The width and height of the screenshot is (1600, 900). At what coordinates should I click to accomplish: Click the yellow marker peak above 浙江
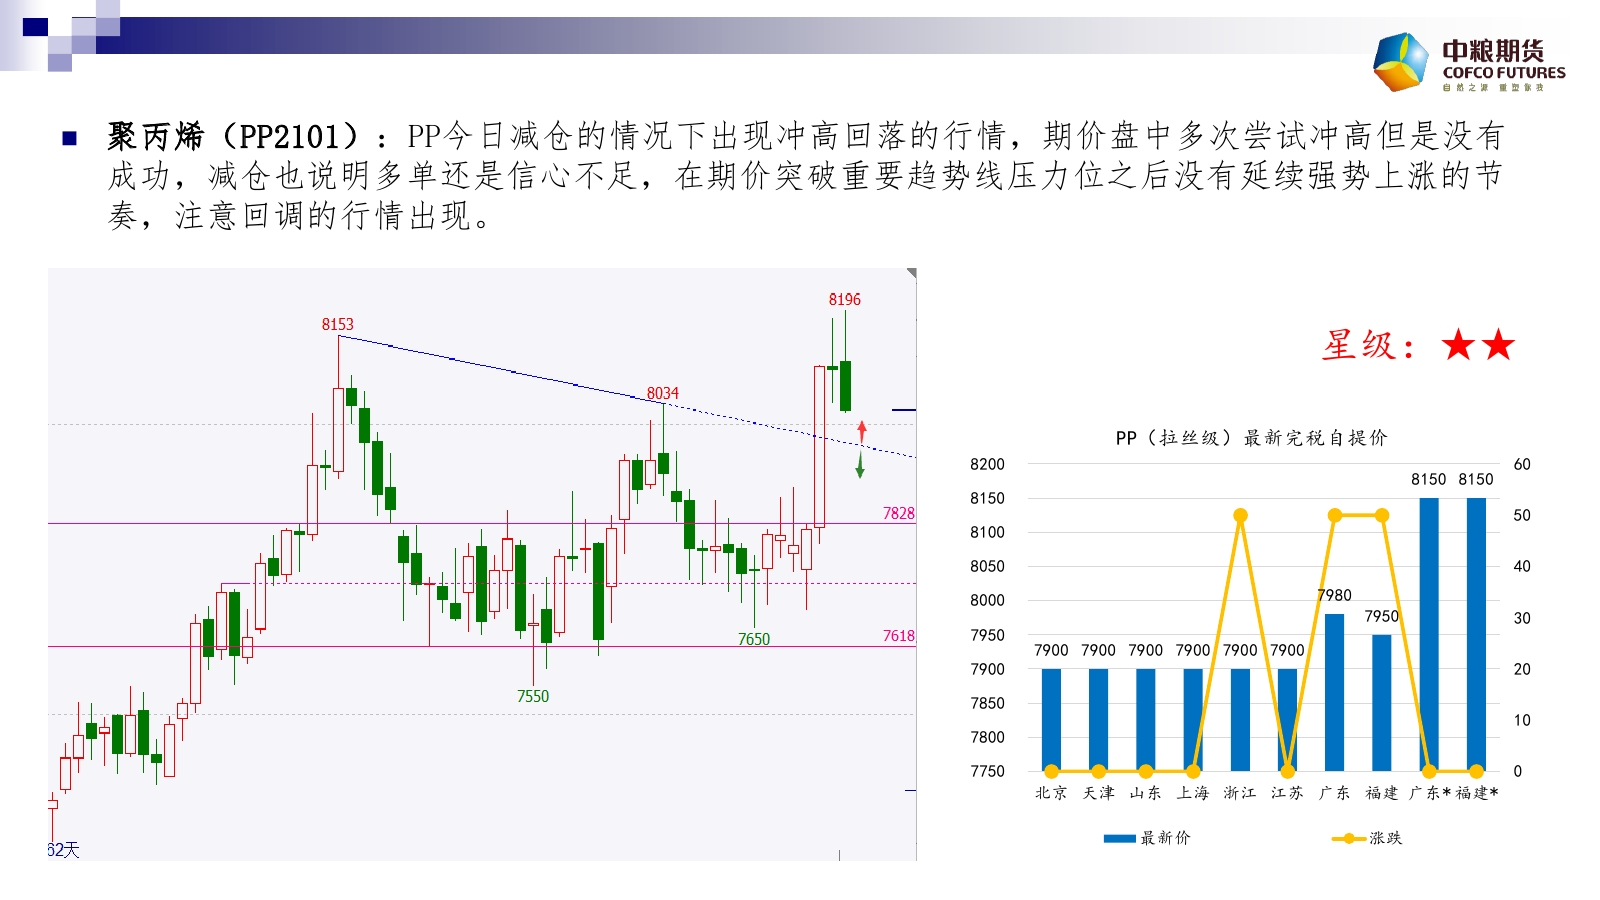pyautogui.click(x=1240, y=516)
